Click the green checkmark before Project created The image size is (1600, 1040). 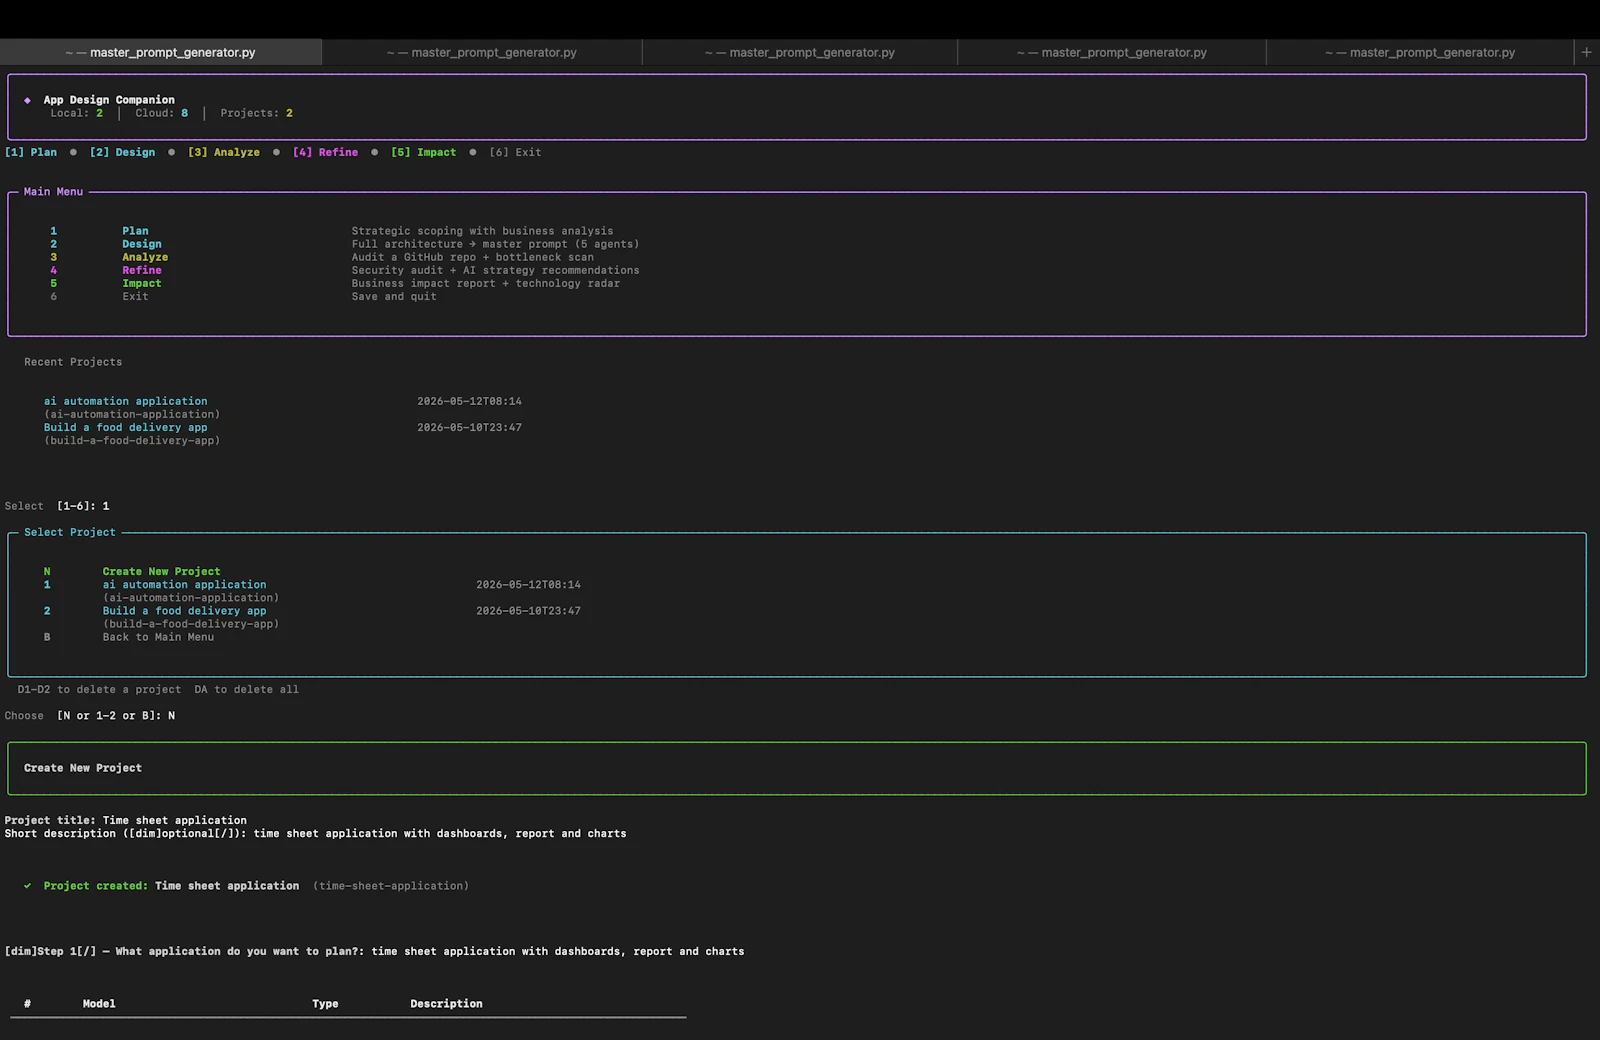click(x=28, y=886)
